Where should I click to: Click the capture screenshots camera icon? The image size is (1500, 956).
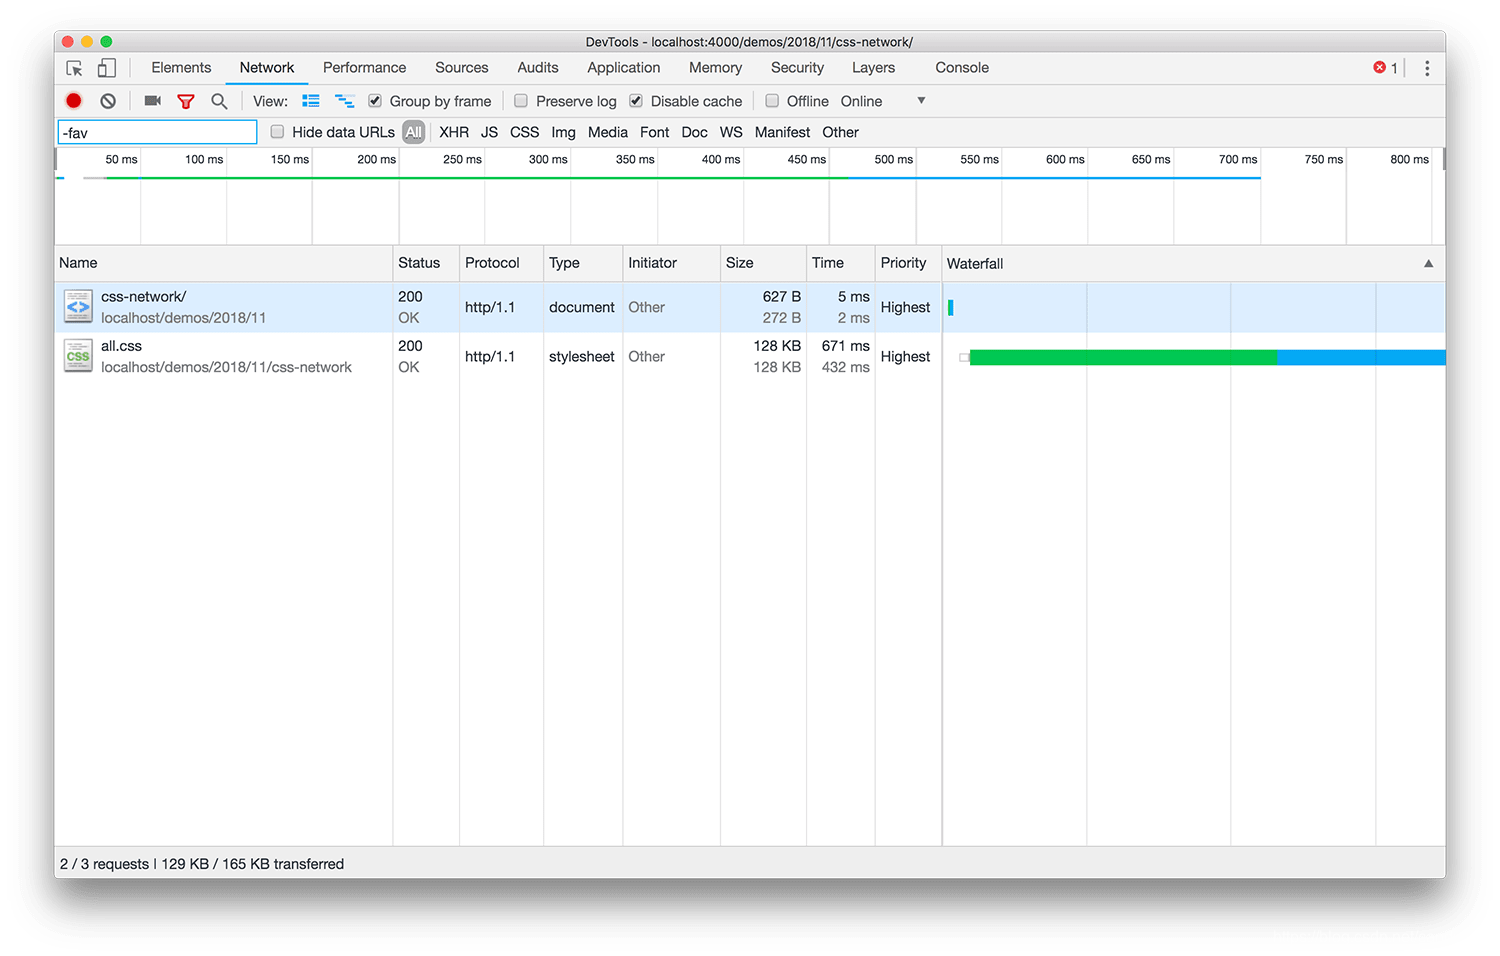(x=152, y=101)
